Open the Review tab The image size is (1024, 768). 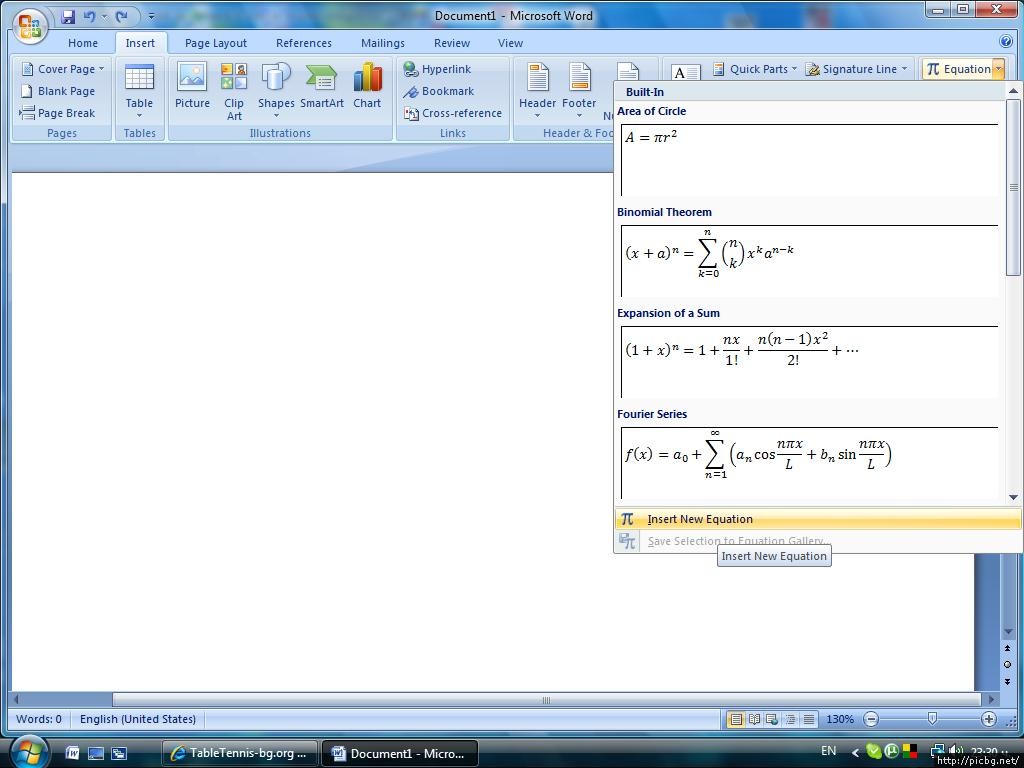point(452,43)
